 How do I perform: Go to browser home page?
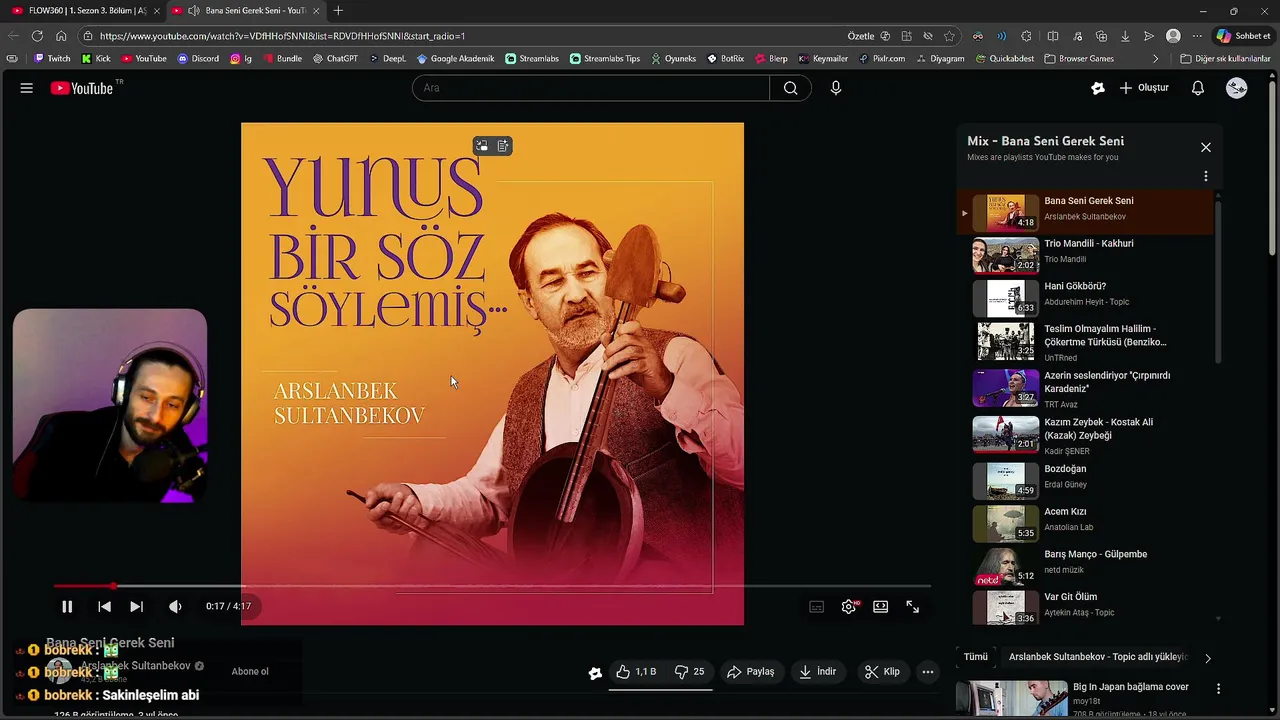pyautogui.click(x=61, y=36)
